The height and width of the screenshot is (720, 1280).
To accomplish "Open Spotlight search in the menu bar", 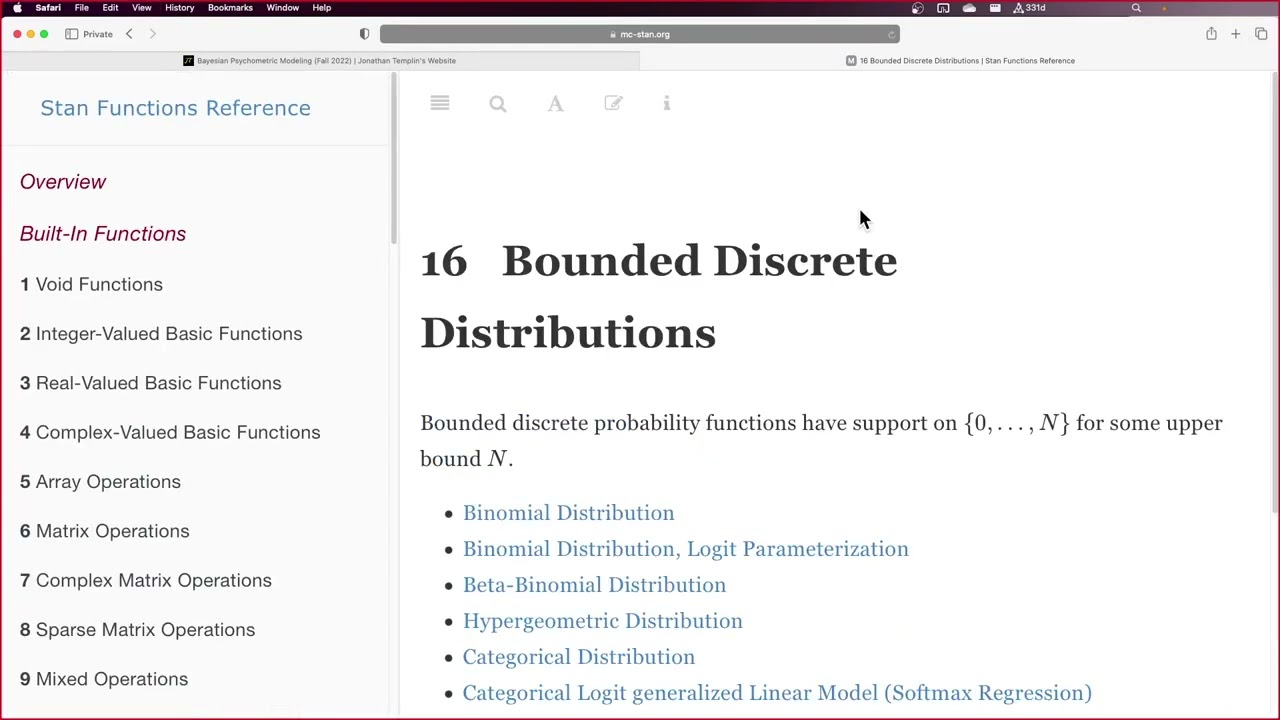I will click(1136, 8).
